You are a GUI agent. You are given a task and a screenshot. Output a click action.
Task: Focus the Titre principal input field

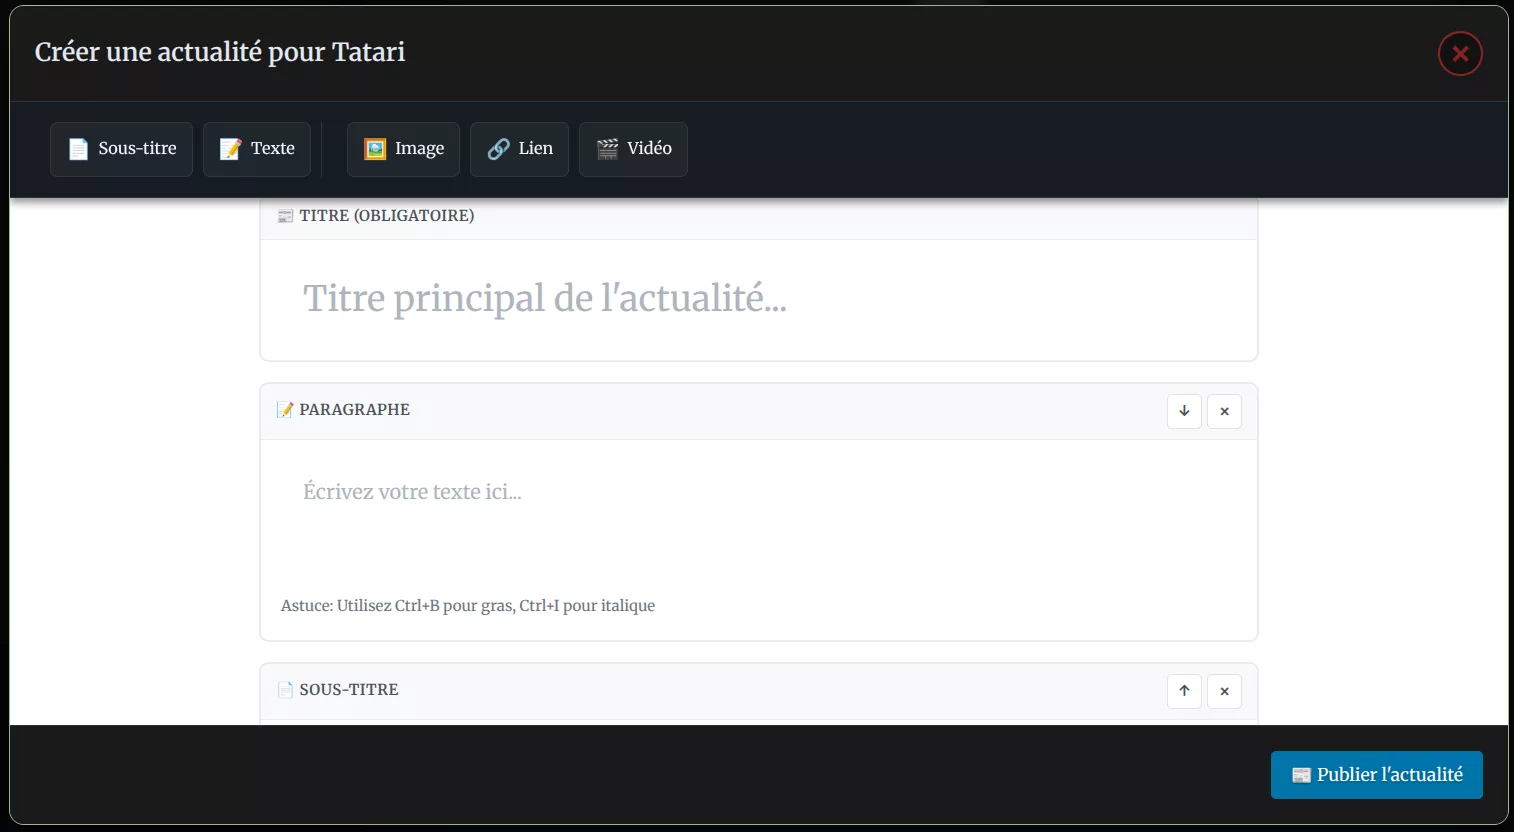coord(758,298)
